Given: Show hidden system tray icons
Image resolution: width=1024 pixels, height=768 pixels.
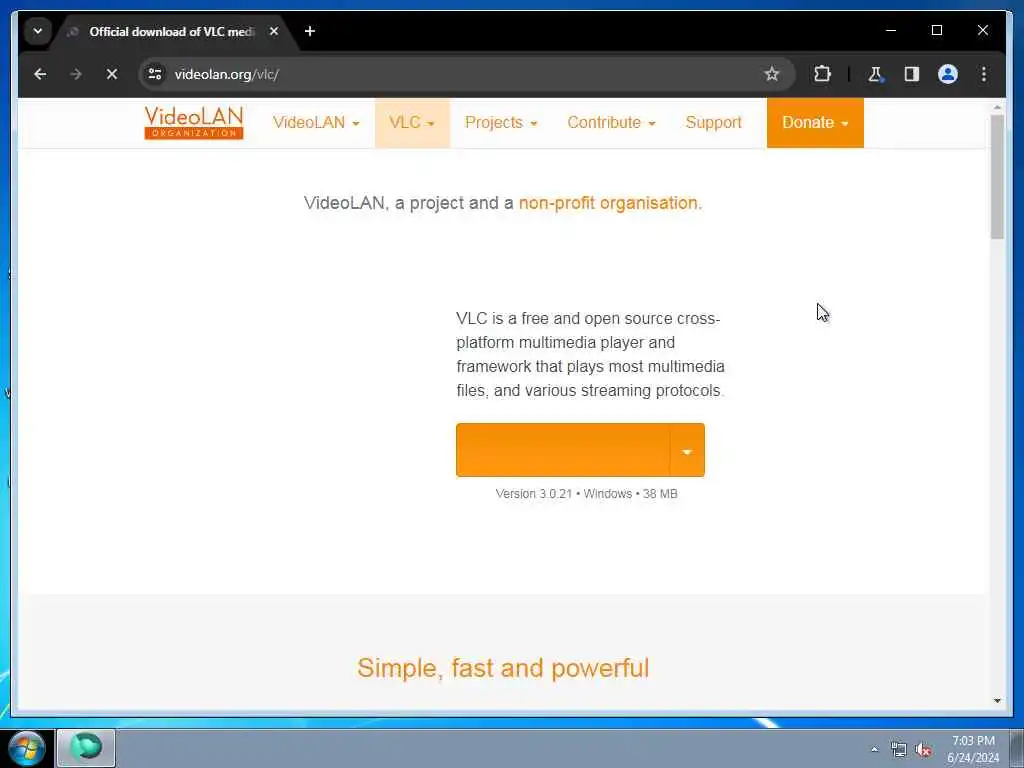Looking at the screenshot, I should (x=874, y=749).
